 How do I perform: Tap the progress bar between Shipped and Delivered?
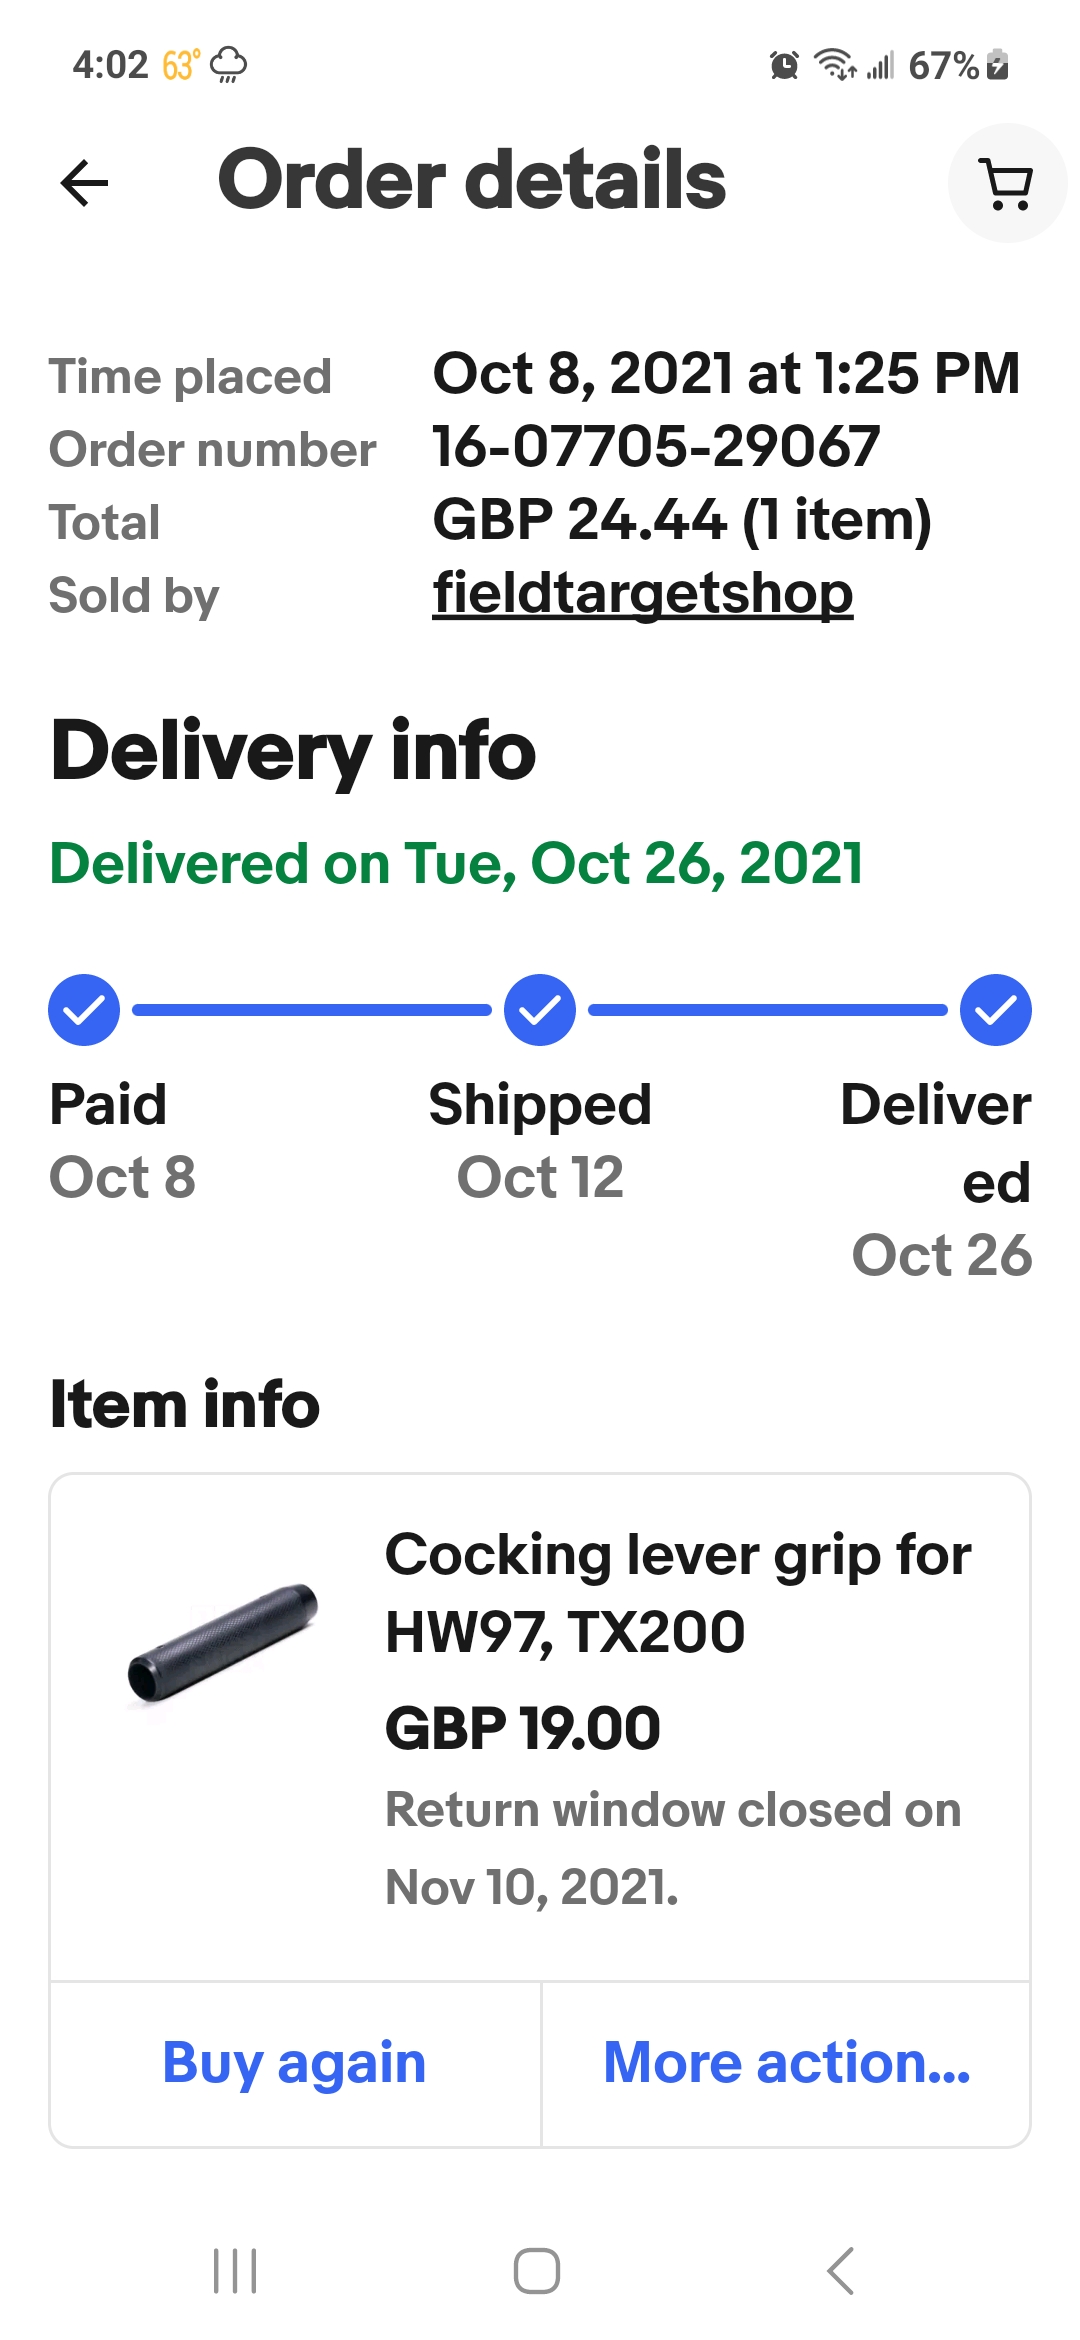(x=768, y=1010)
